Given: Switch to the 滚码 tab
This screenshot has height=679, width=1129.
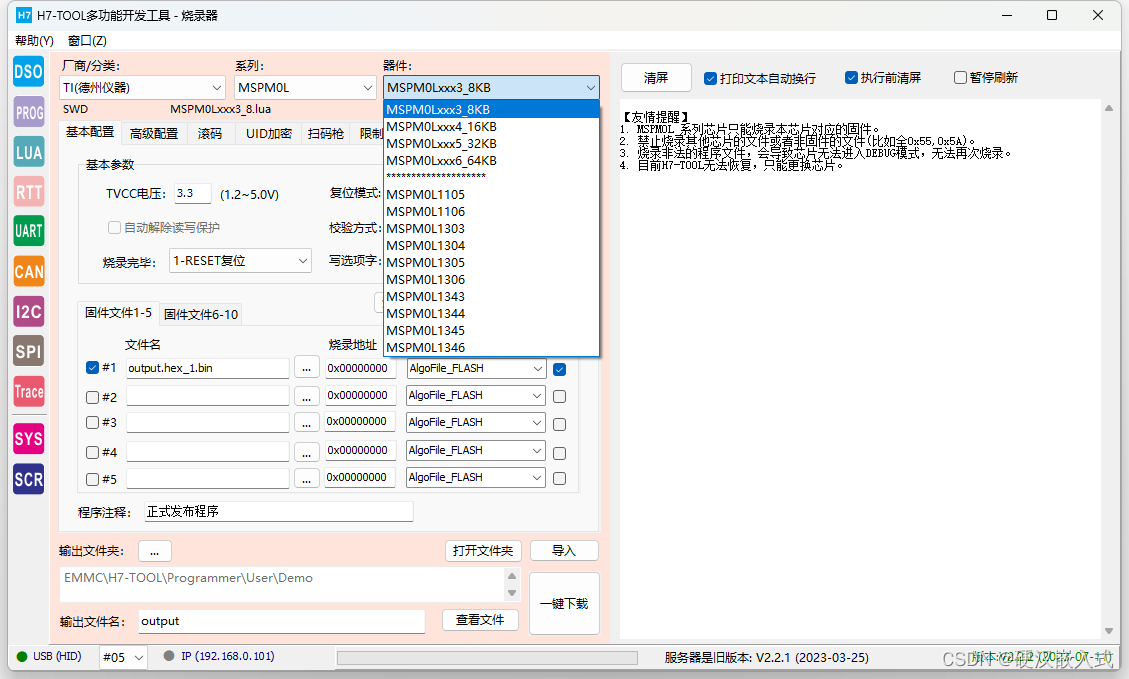Looking at the screenshot, I should pyautogui.click(x=210, y=133).
